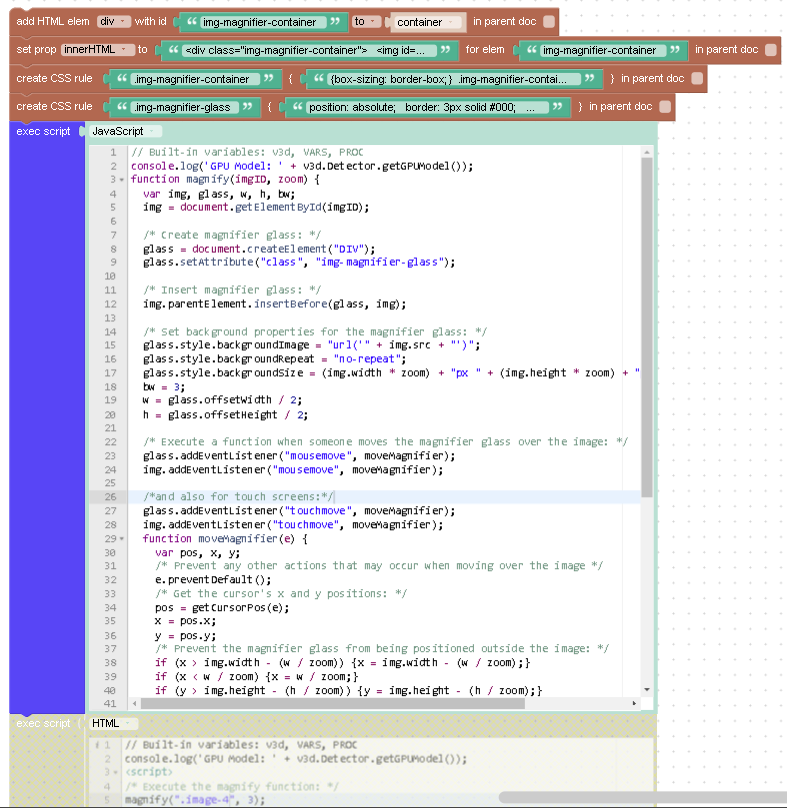The height and width of the screenshot is (808, 787).
Task: Click the 'bw = 3;' line
Action: 164,387
